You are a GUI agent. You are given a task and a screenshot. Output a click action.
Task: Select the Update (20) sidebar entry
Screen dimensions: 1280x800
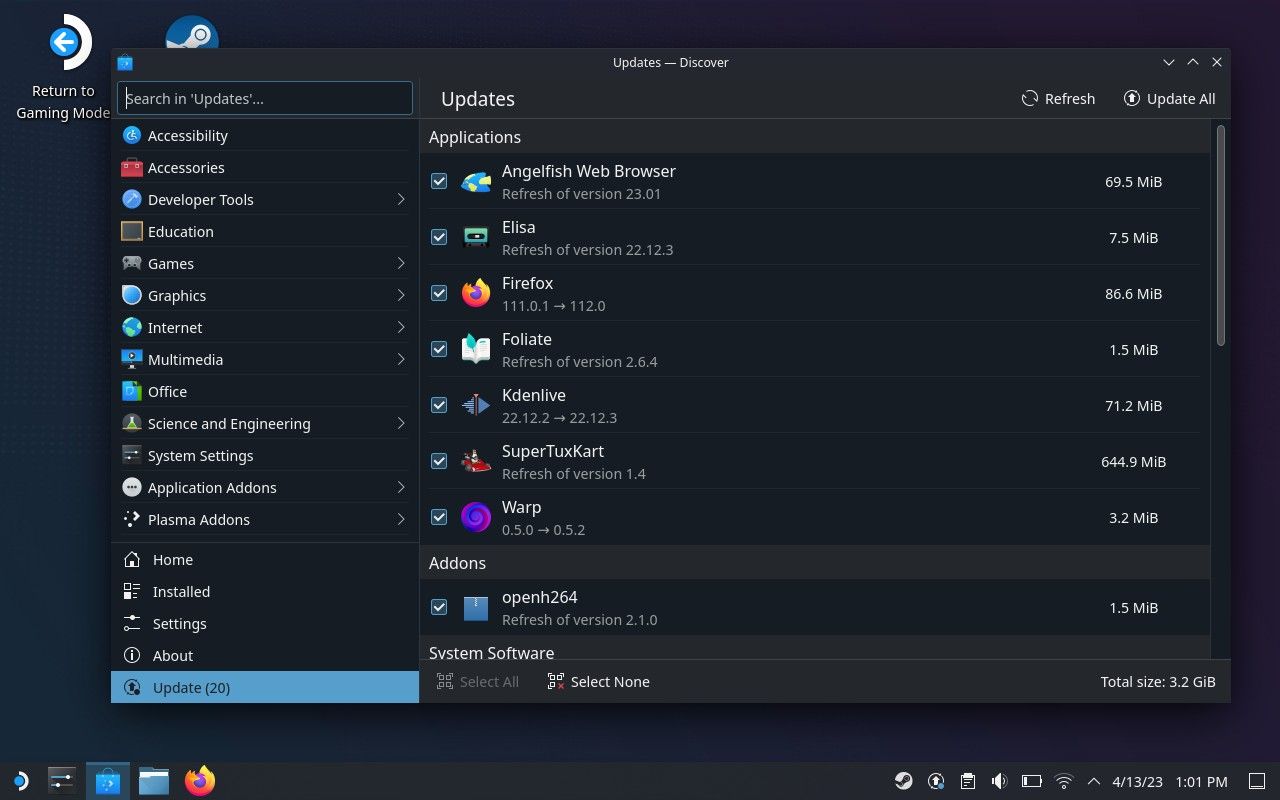[265, 688]
